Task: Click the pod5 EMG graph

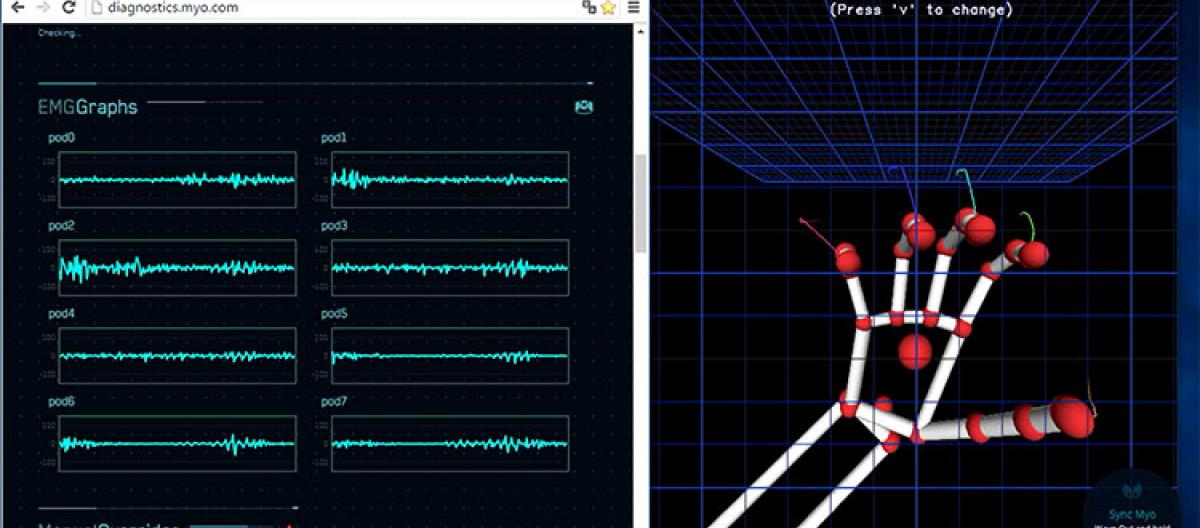Action: pyautogui.click(x=450, y=356)
